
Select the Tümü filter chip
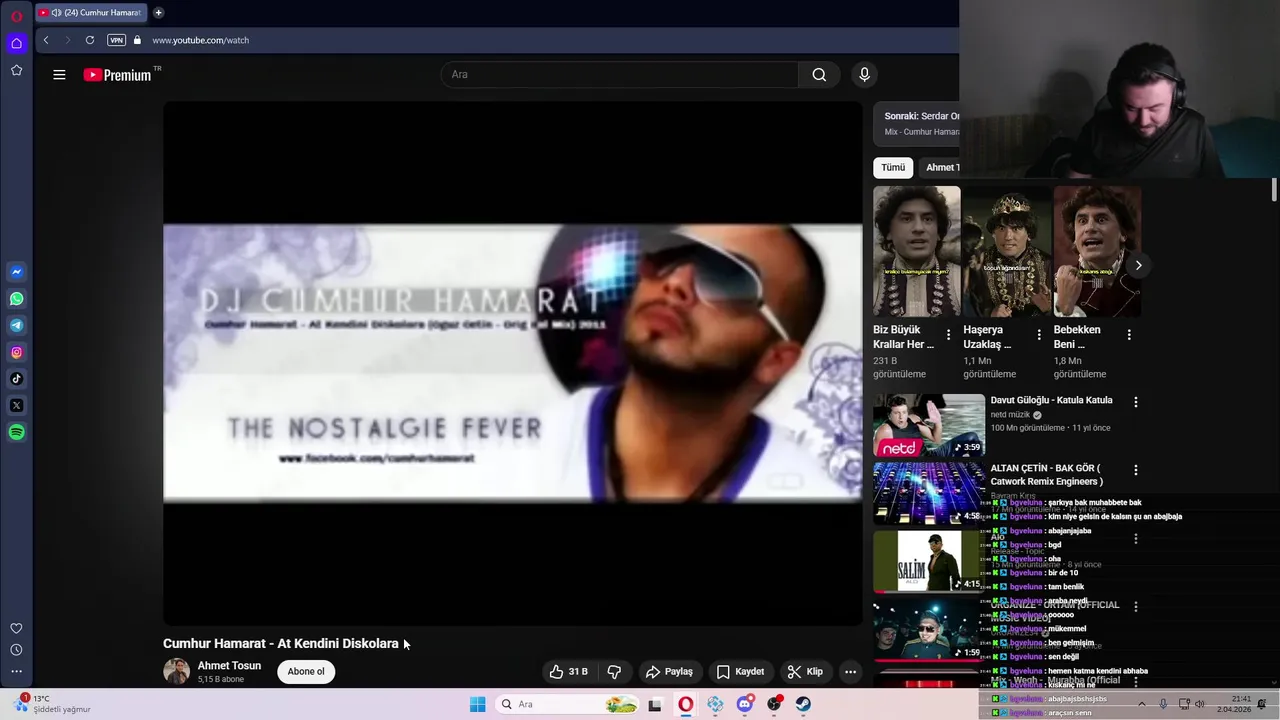click(x=893, y=168)
